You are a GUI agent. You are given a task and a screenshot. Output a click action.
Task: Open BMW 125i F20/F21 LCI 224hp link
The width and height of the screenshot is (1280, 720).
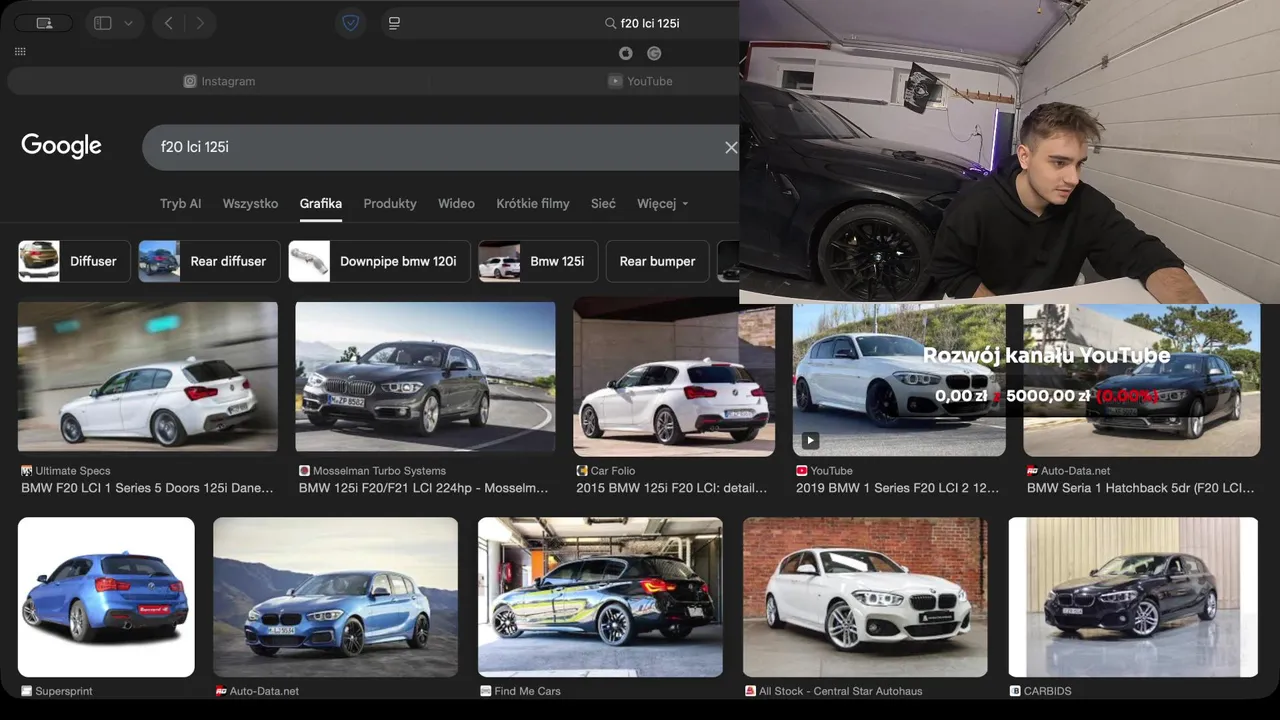pyautogui.click(x=423, y=488)
